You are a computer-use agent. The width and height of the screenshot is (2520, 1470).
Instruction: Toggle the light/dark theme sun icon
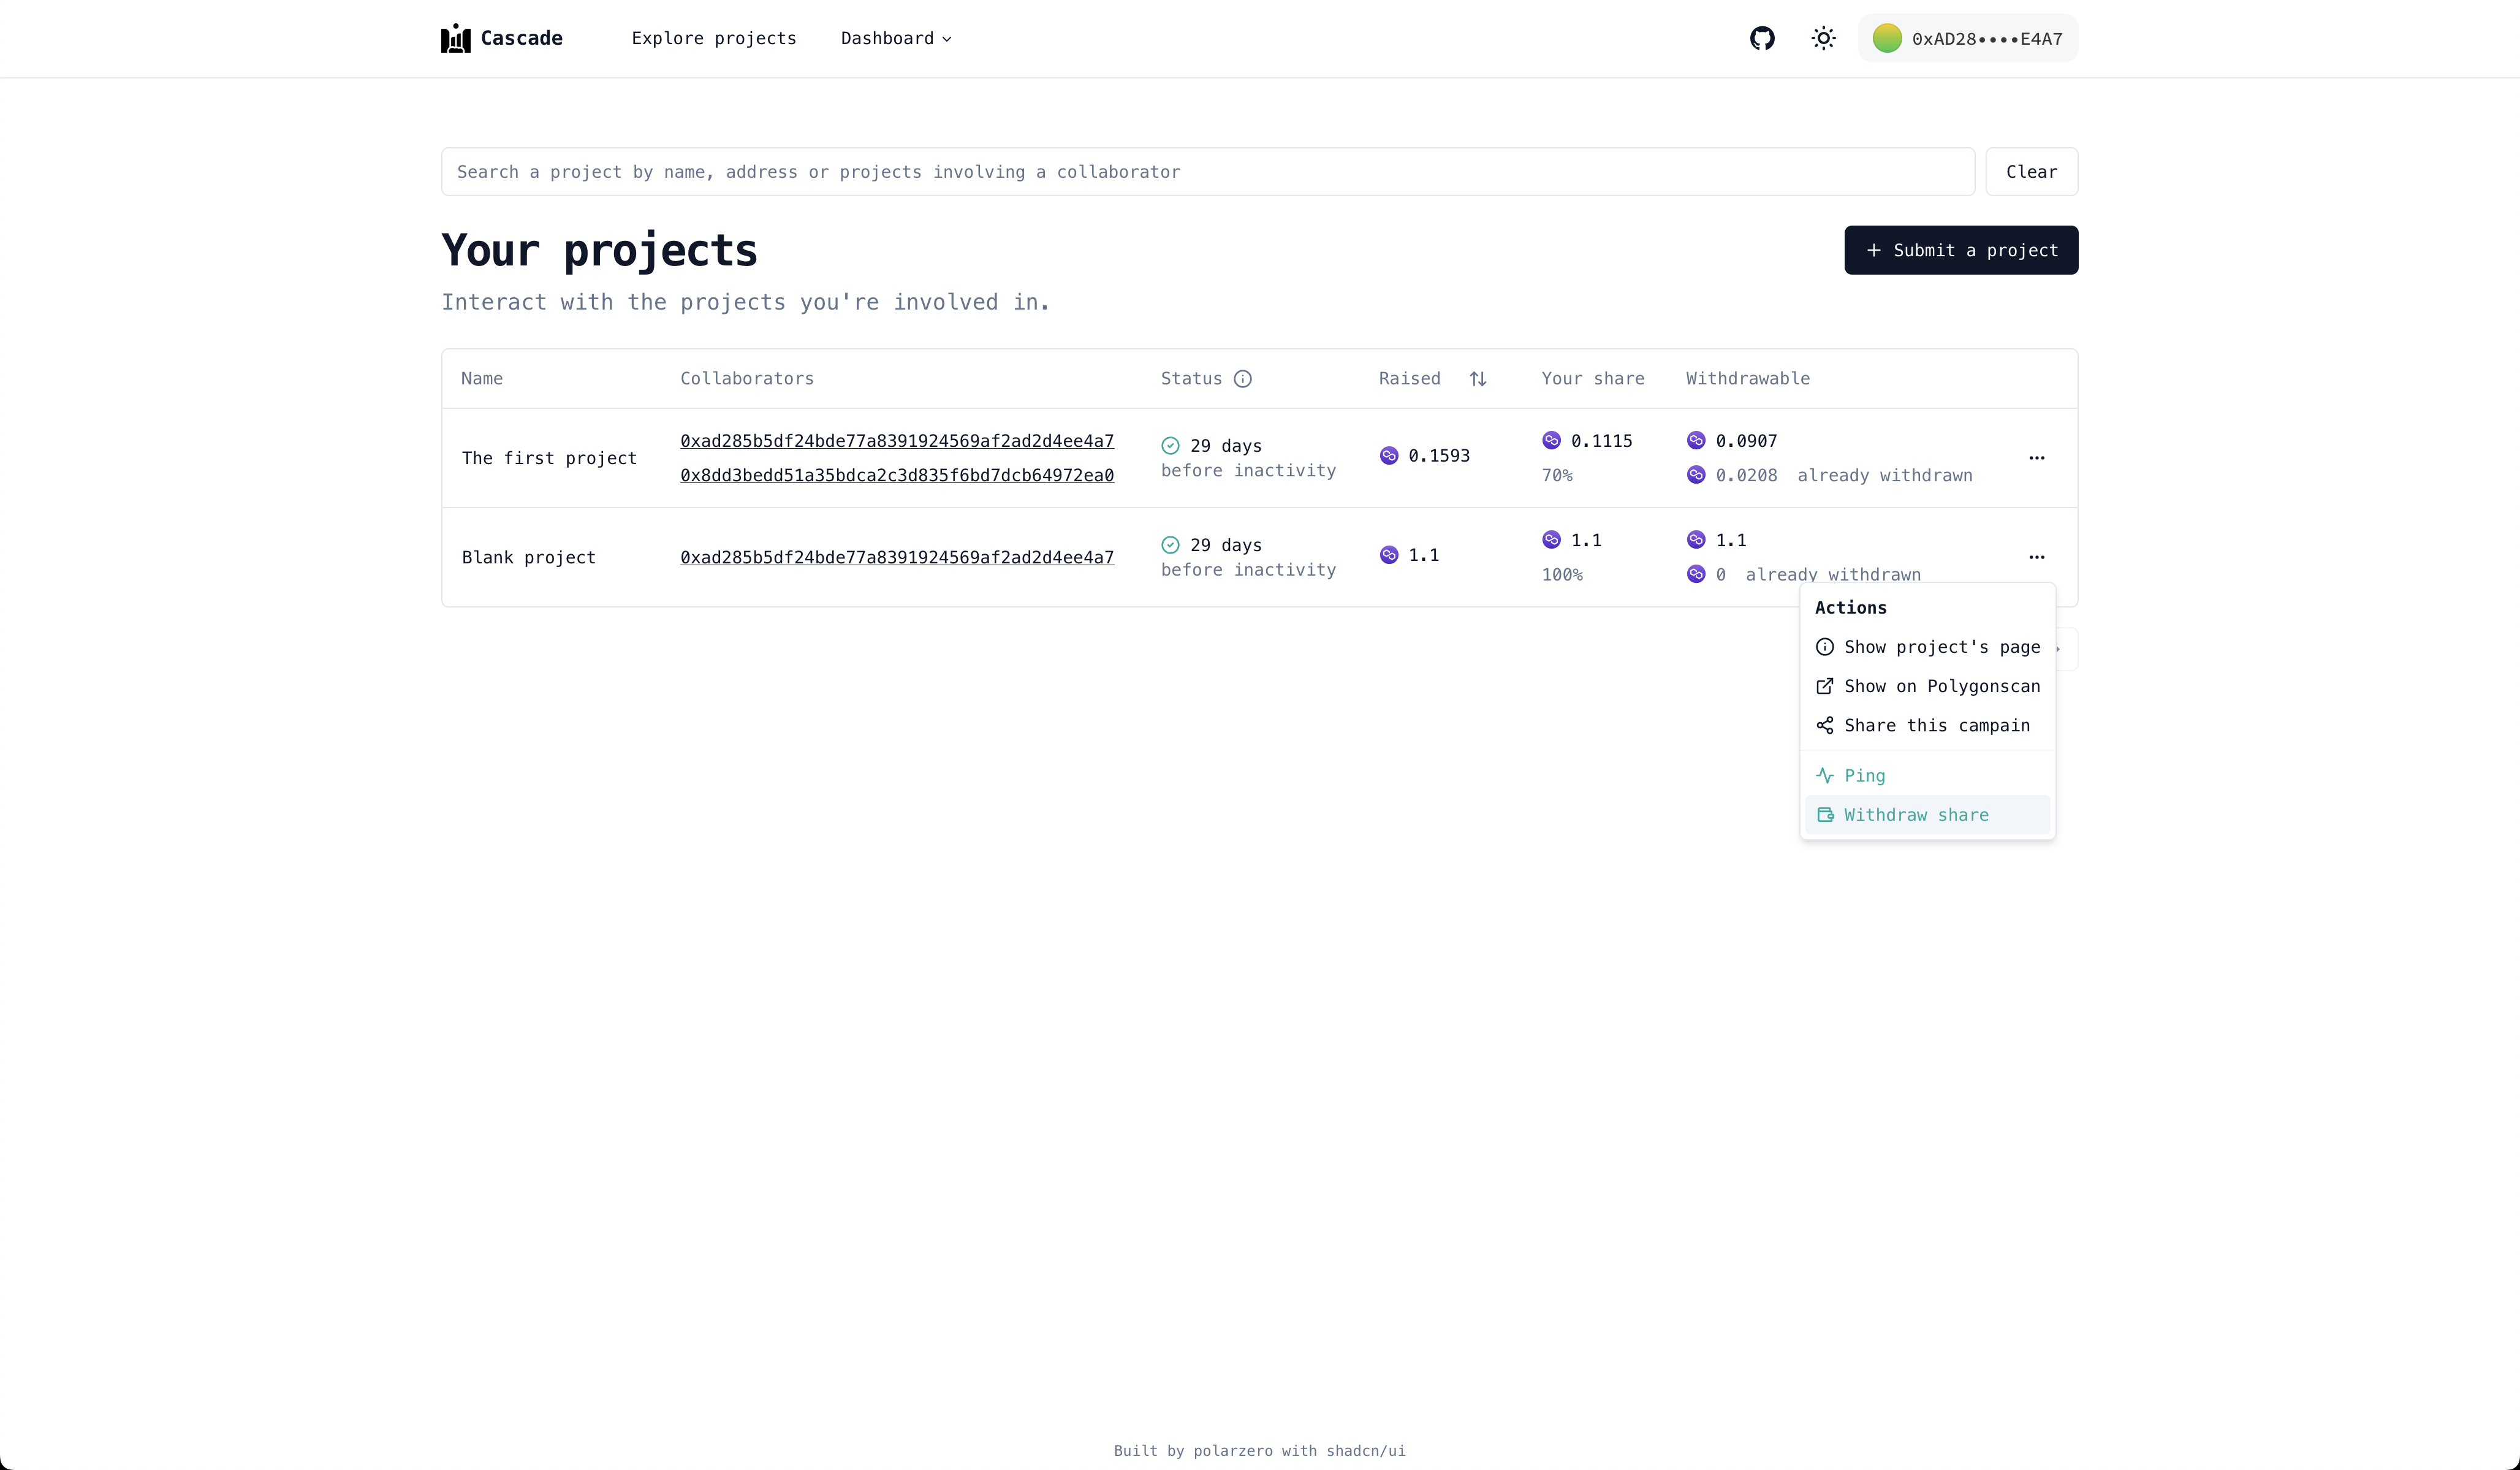(1823, 38)
